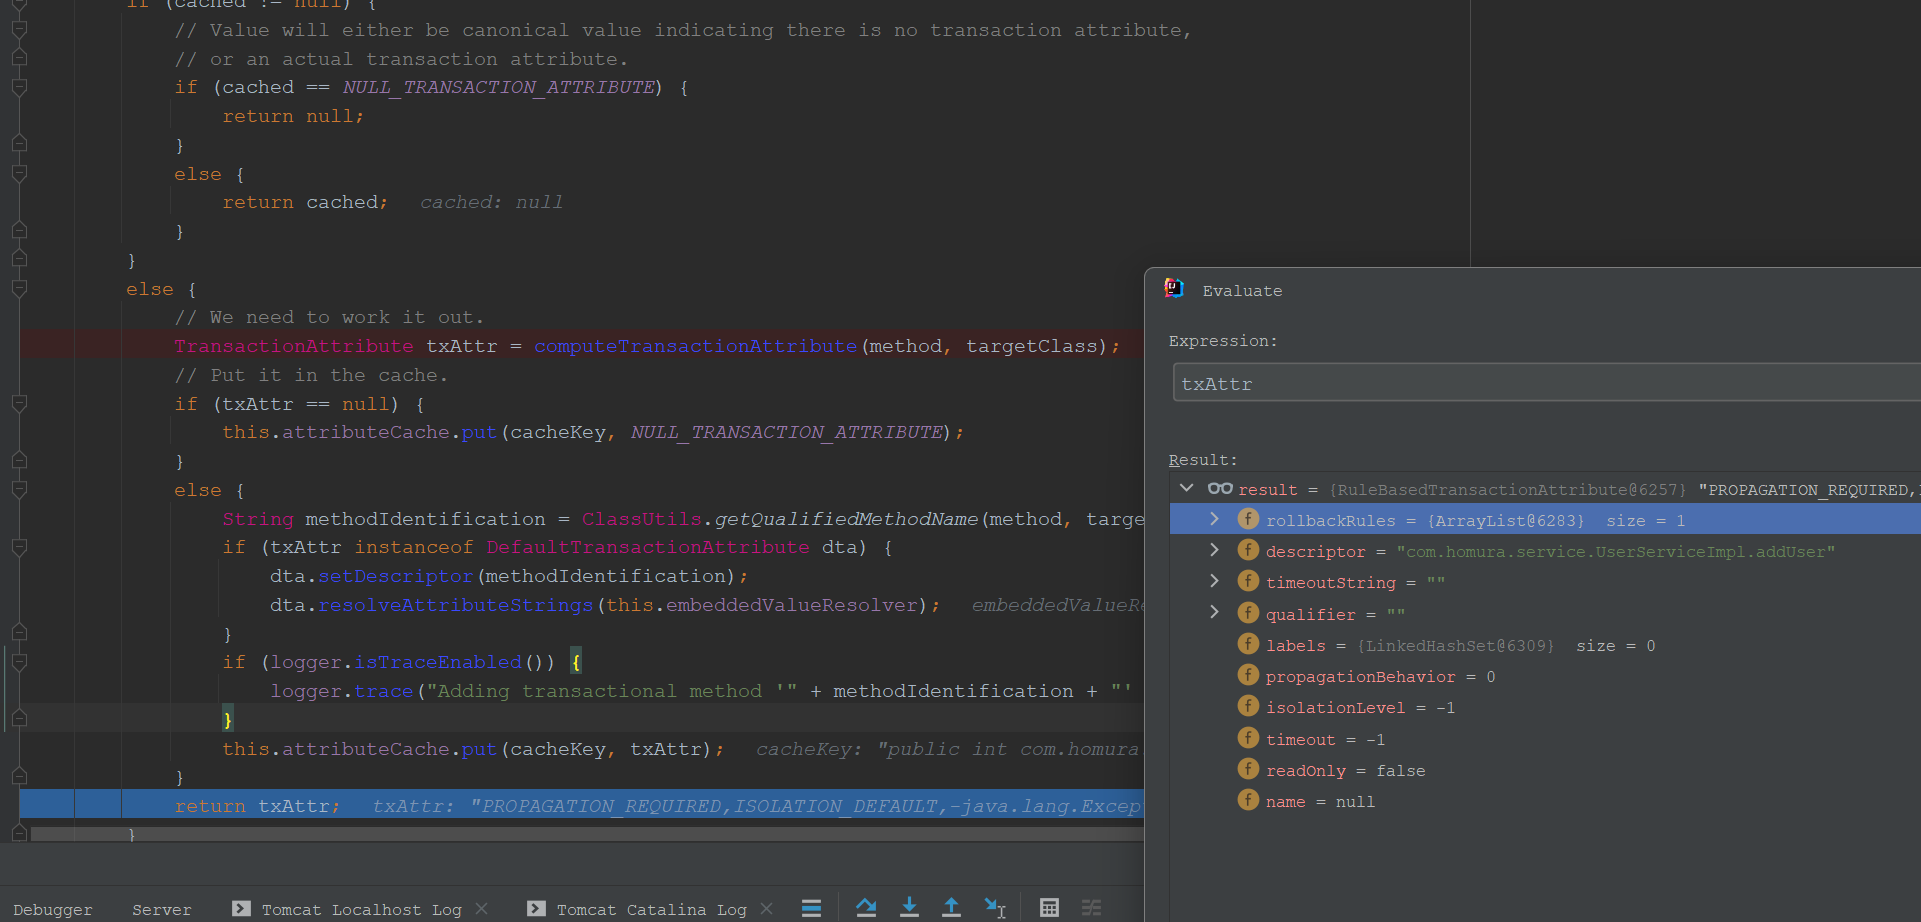Screen dimensions: 1921x922
Task: Fold the 'if (cached == NULL_TRANSACTION_ATTRIBUTE)' block
Action: pyautogui.click(x=19, y=87)
